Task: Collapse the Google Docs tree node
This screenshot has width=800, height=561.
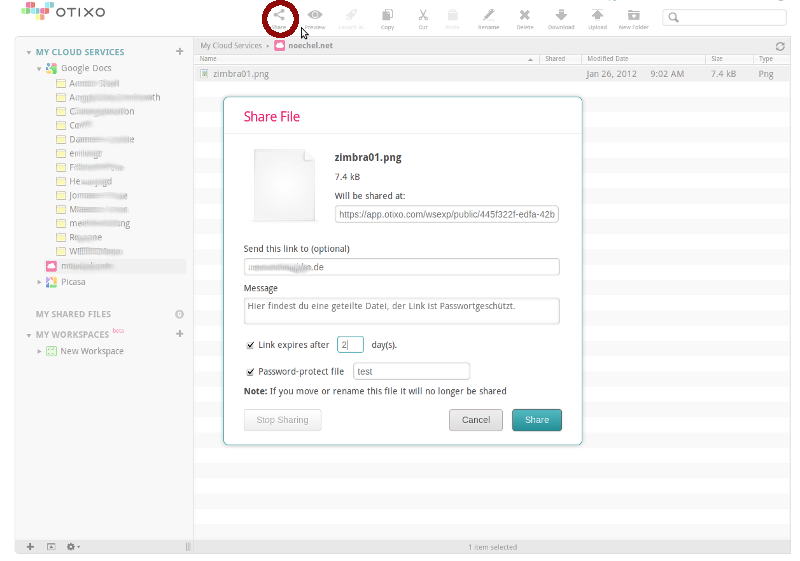Action: (x=40, y=69)
